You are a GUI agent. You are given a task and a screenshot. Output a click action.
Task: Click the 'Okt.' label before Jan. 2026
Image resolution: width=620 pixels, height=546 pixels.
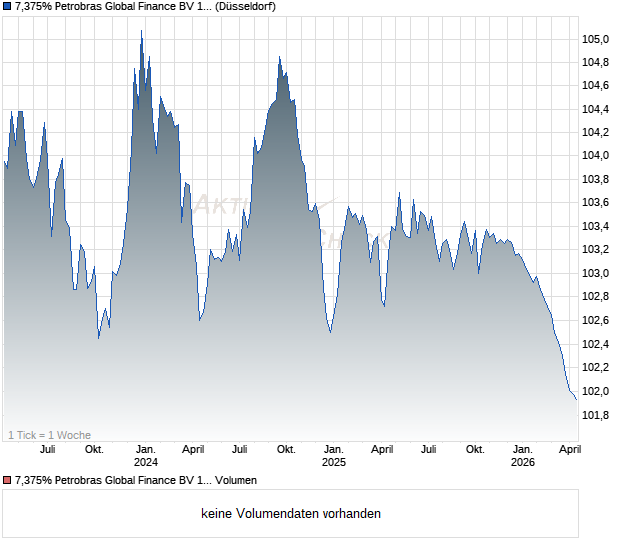coord(475,450)
